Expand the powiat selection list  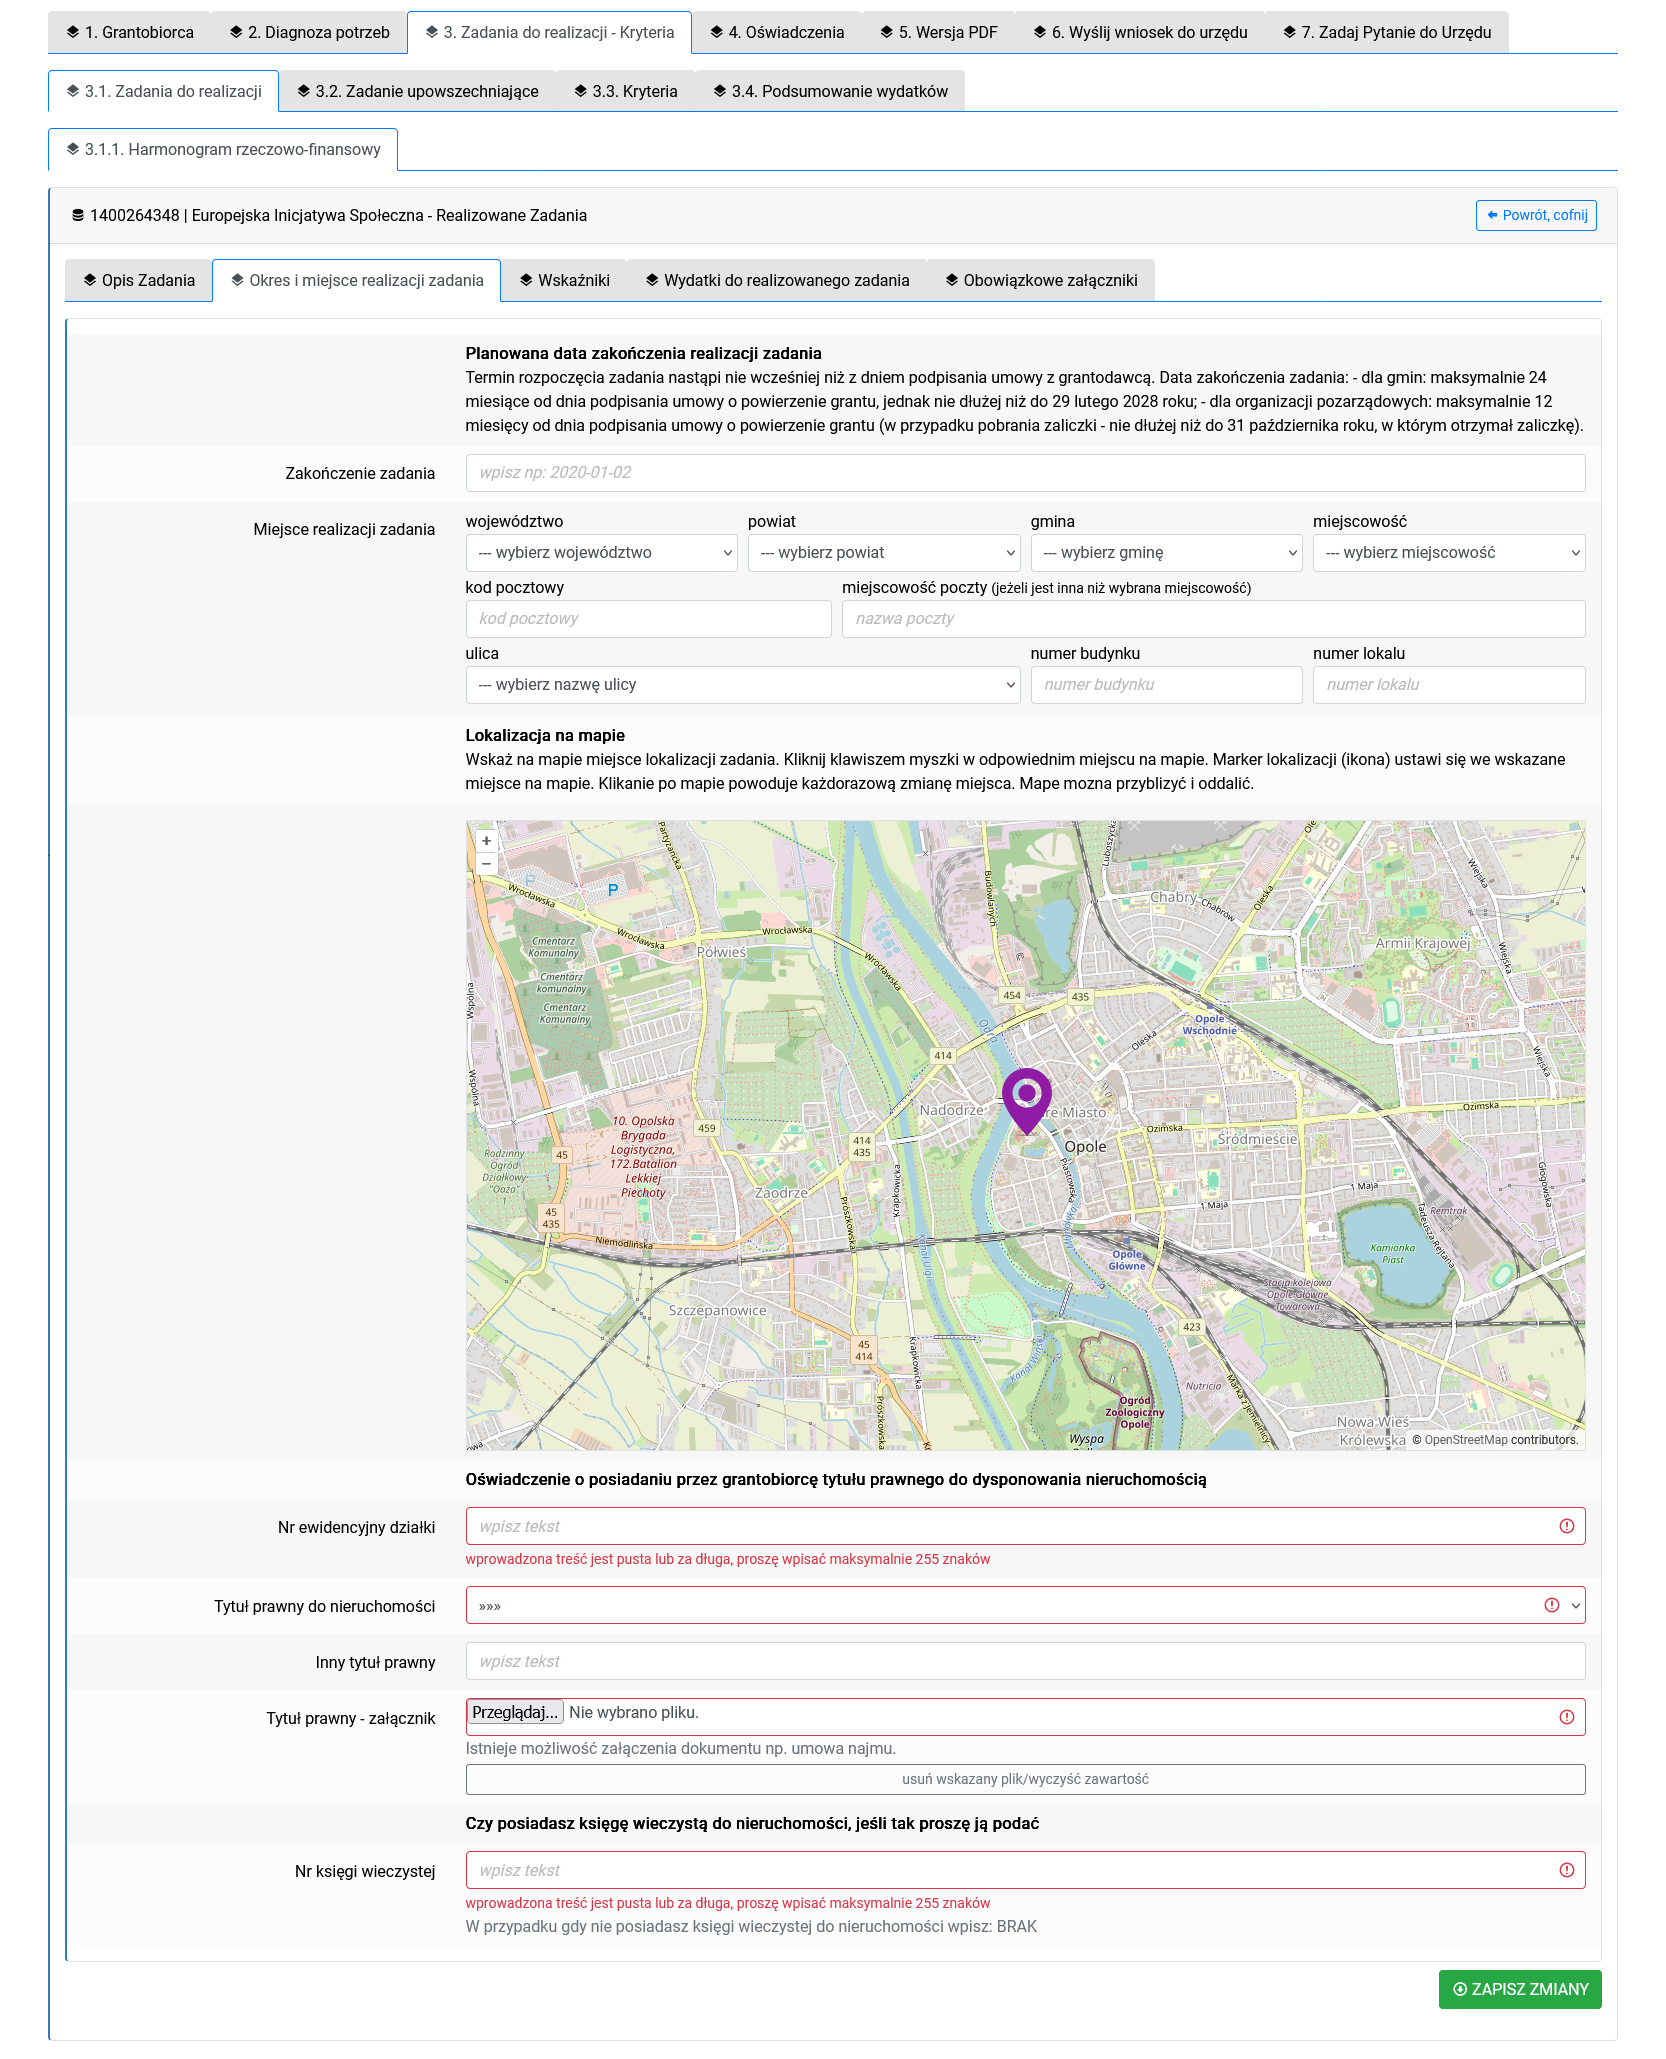click(883, 553)
